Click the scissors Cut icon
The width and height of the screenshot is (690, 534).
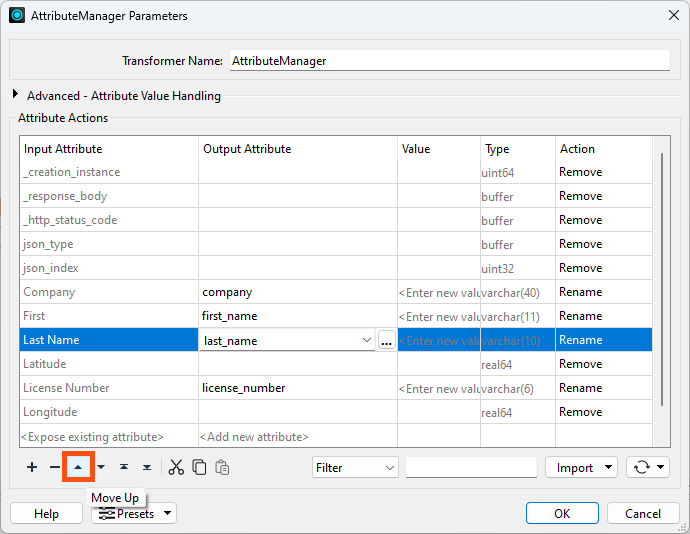176,467
